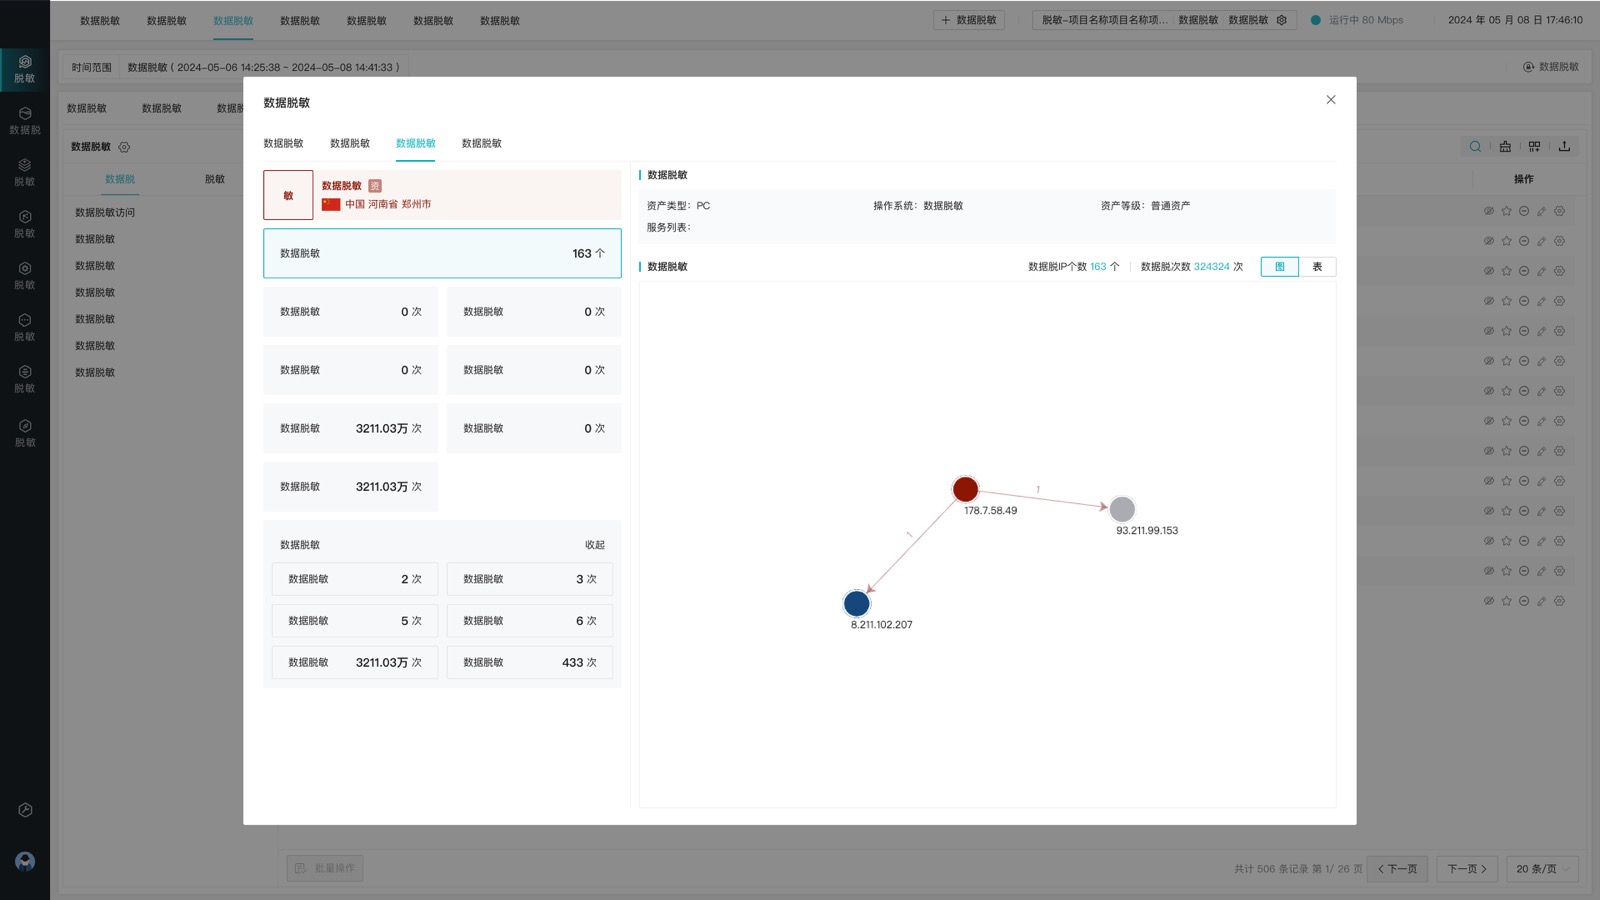Image resolution: width=1600 pixels, height=900 pixels.
Task: Switch the relation view to 表 table mode
Action: click(x=1317, y=267)
